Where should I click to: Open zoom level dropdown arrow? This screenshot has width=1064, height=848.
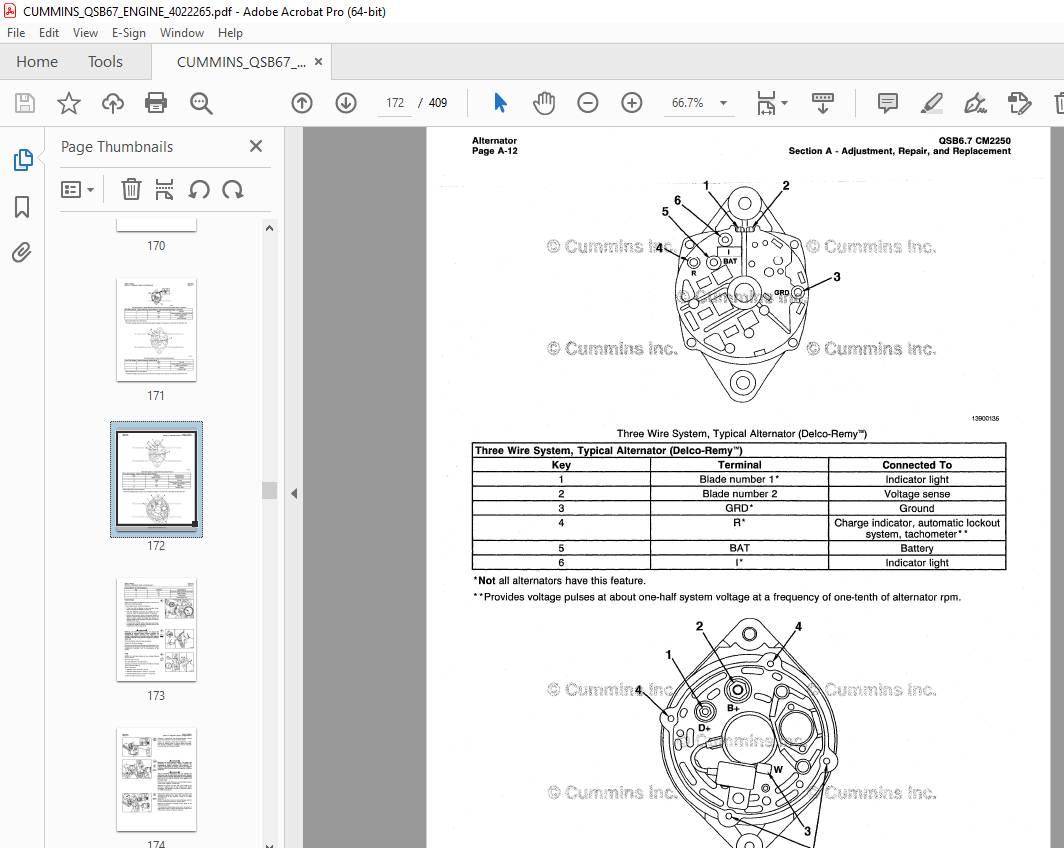click(723, 103)
